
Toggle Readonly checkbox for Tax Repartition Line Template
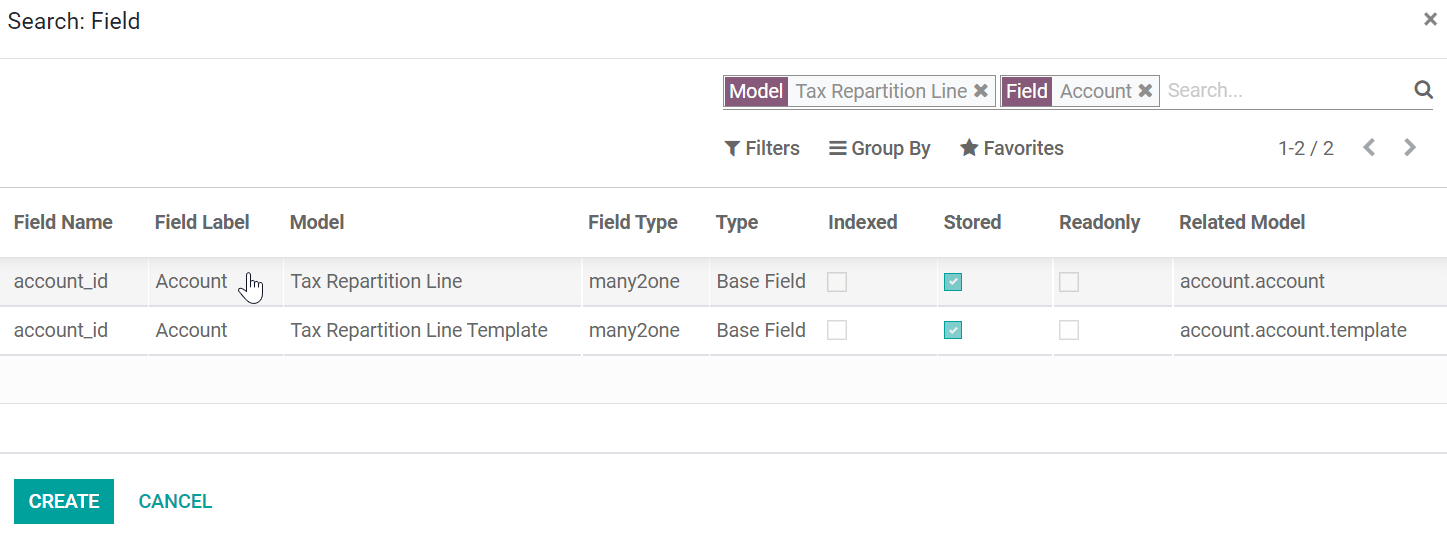pyautogui.click(x=1069, y=330)
